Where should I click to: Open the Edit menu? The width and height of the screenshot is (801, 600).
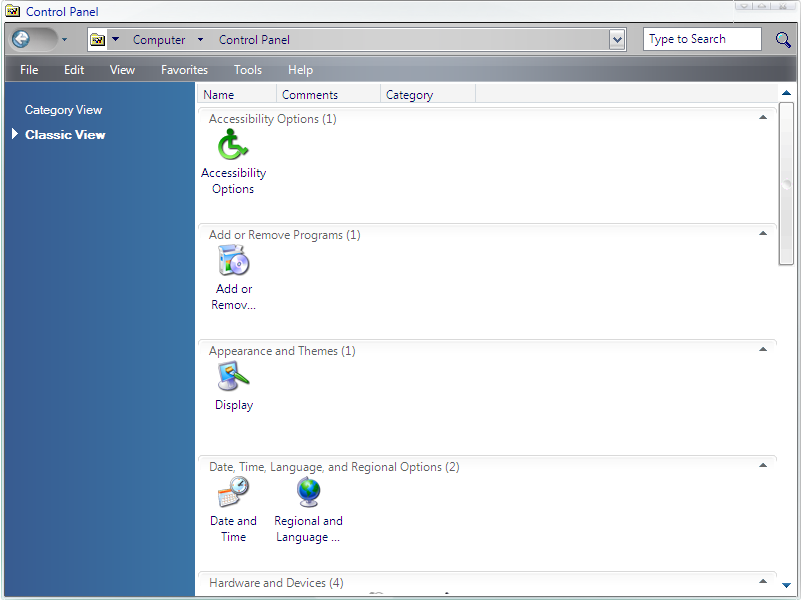click(x=74, y=70)
